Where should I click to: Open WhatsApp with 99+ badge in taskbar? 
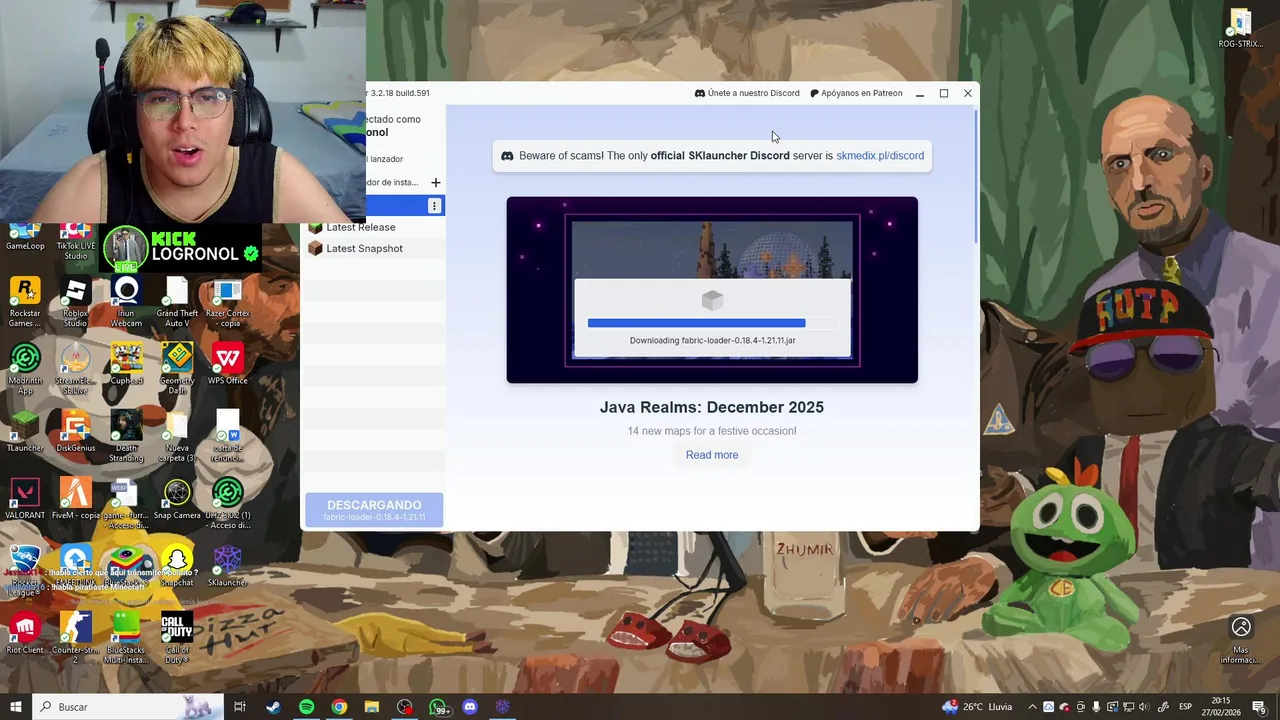(x=438, y=707)
